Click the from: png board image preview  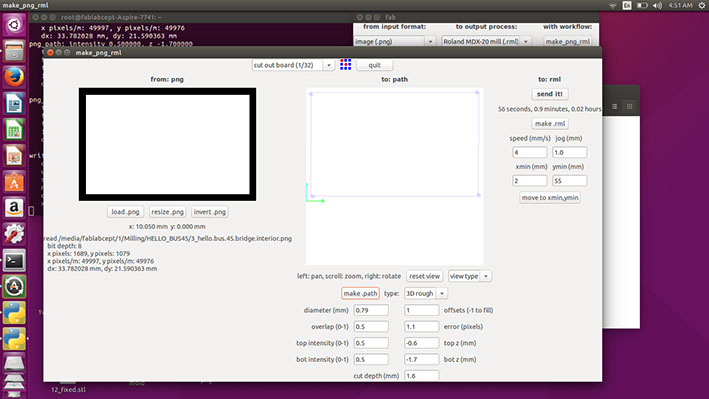(x=167, y=144)
